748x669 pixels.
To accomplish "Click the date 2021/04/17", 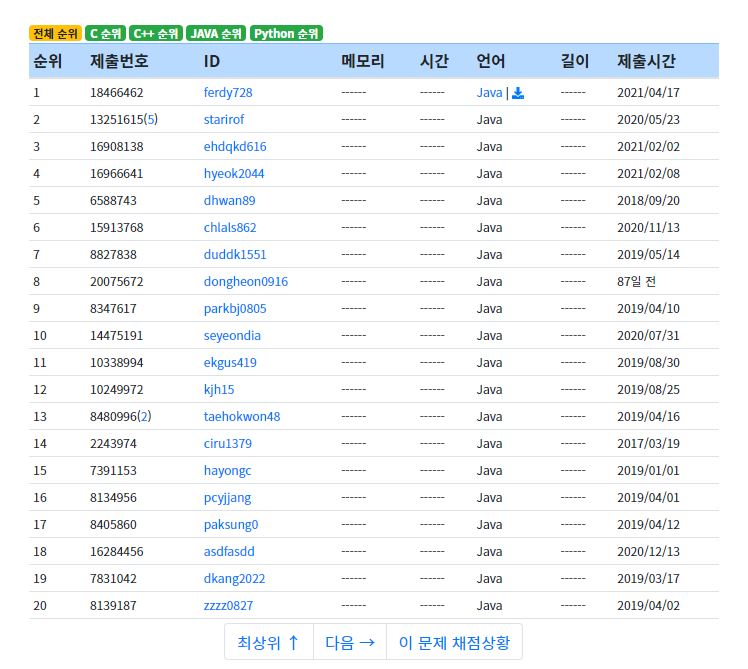I will (x=648, y=93).
